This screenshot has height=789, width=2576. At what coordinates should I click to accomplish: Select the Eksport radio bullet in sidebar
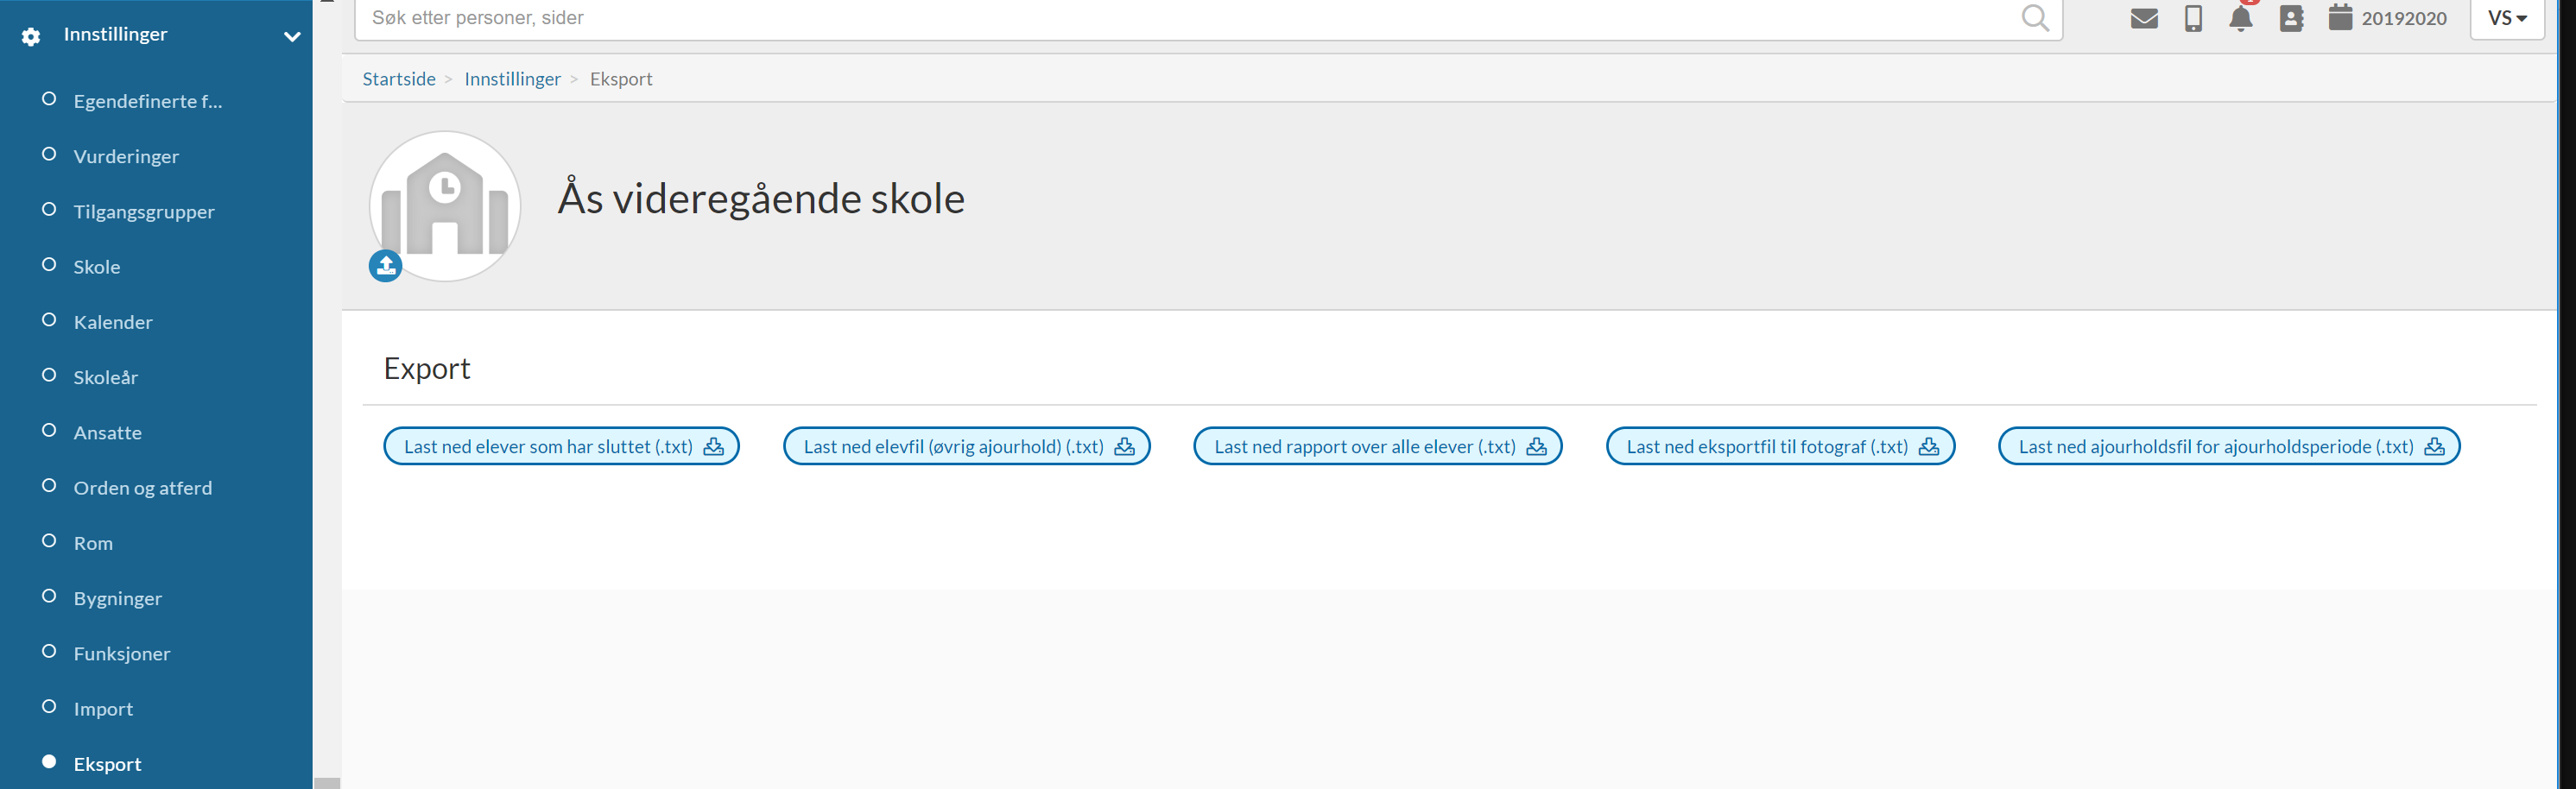48,762
